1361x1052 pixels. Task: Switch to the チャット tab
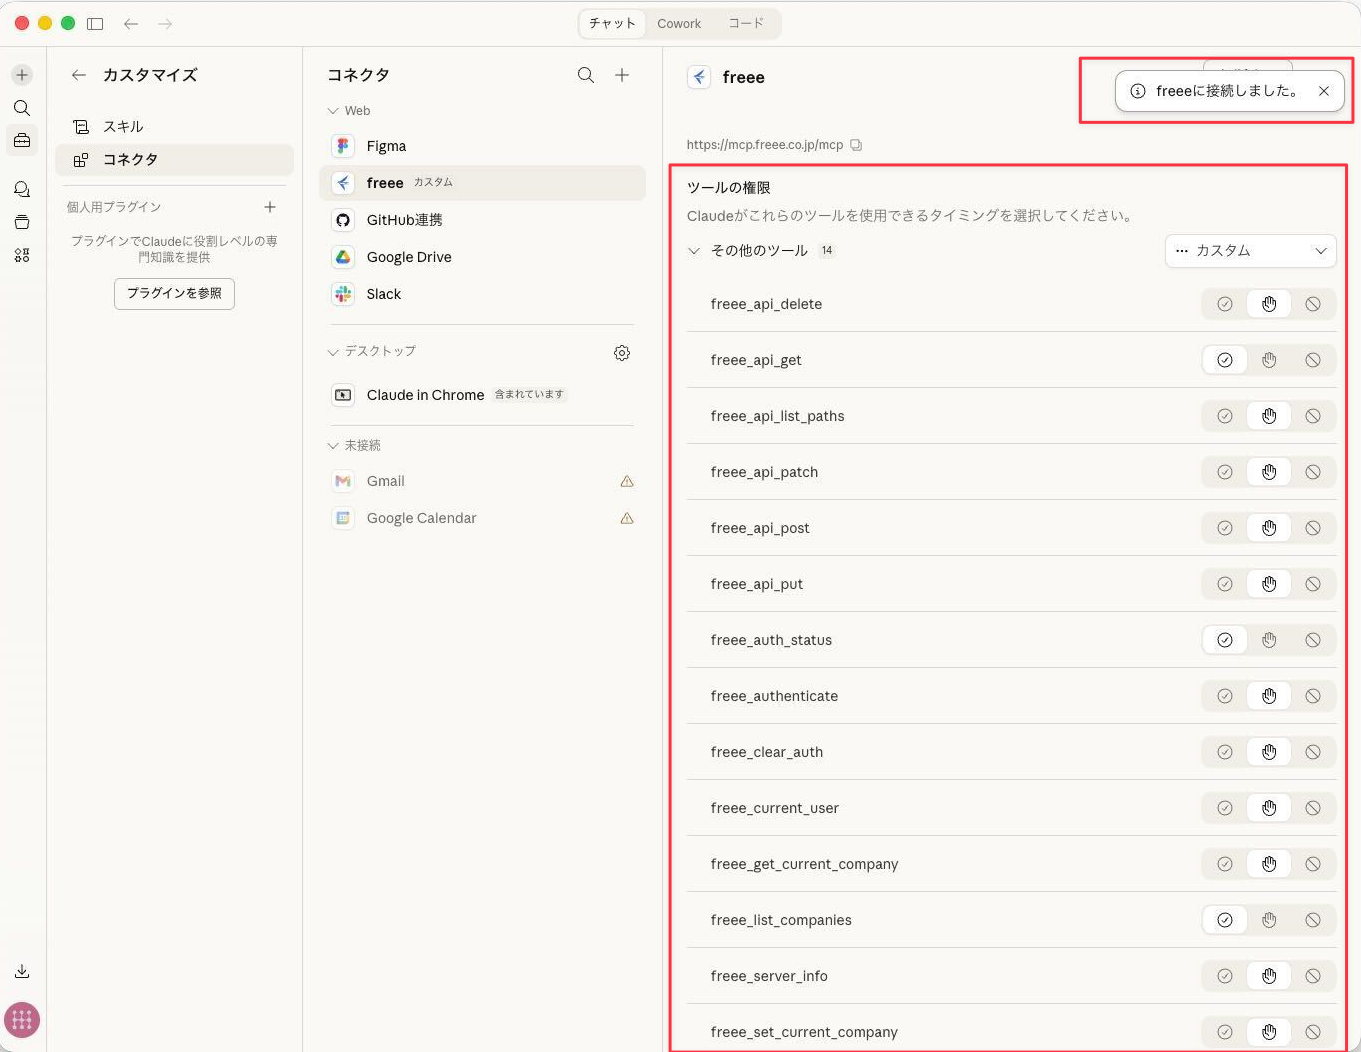tap(612, 23)
